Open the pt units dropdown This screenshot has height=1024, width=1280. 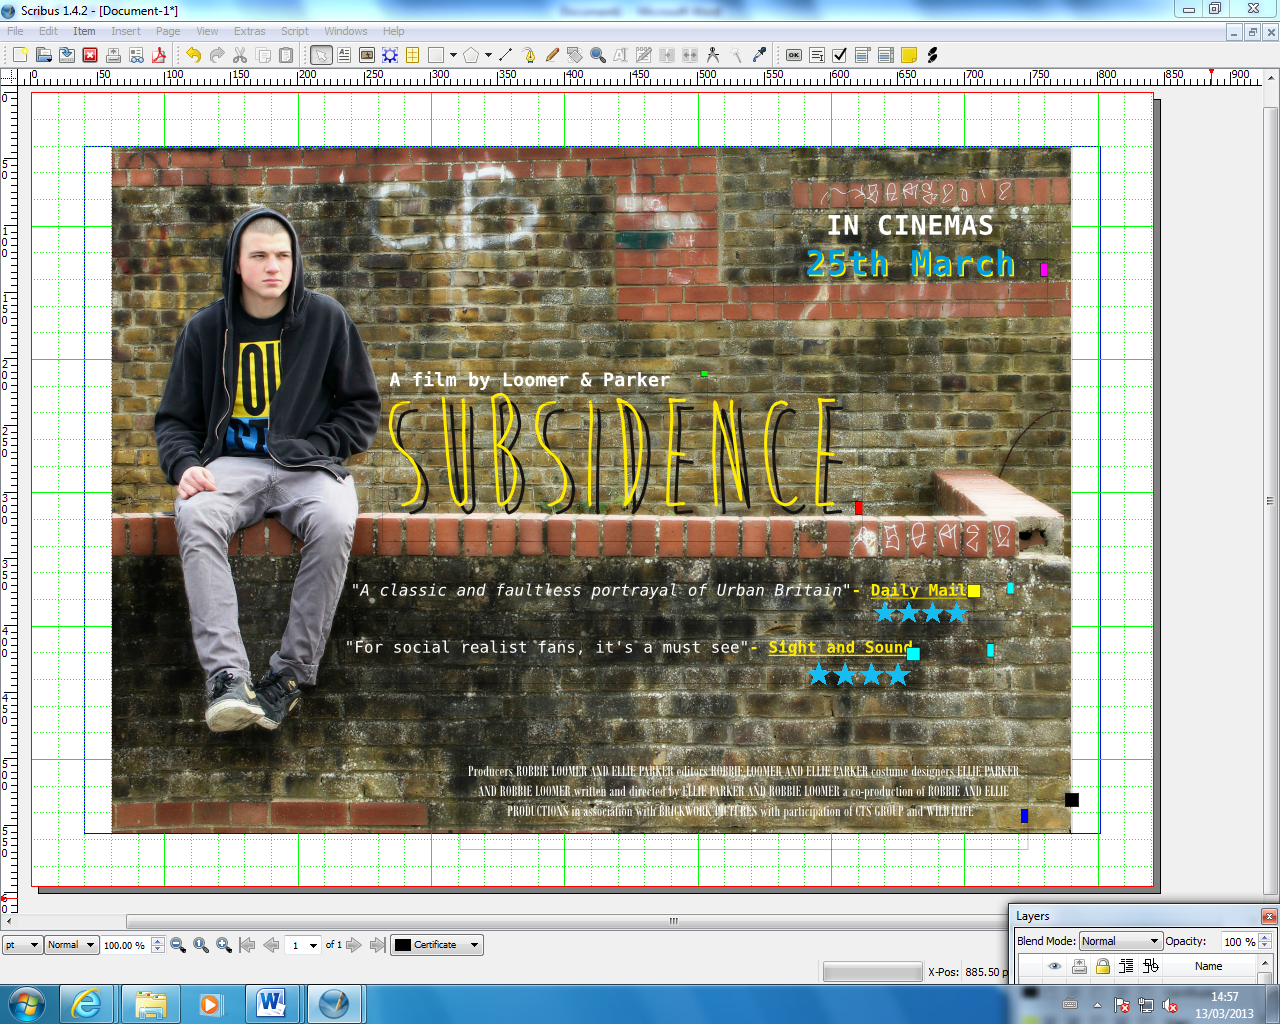(x=22, y=945)
